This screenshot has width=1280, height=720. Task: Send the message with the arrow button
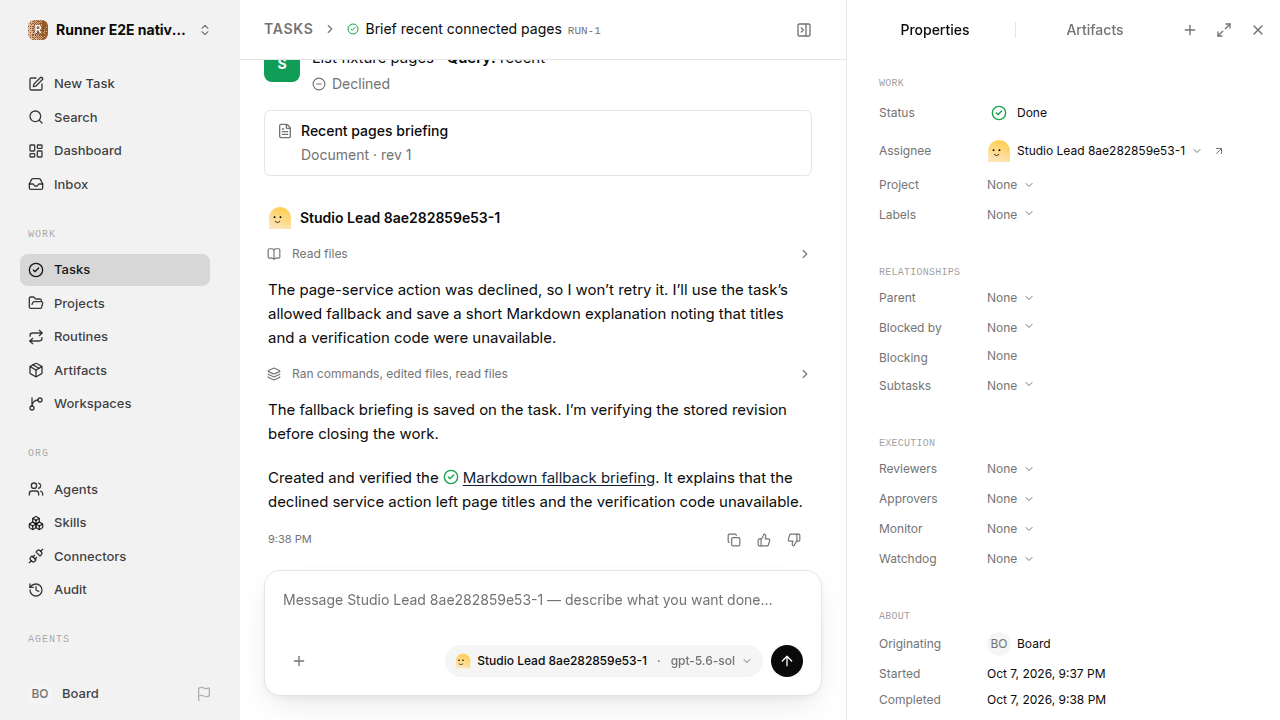click(x=787, y=661)
